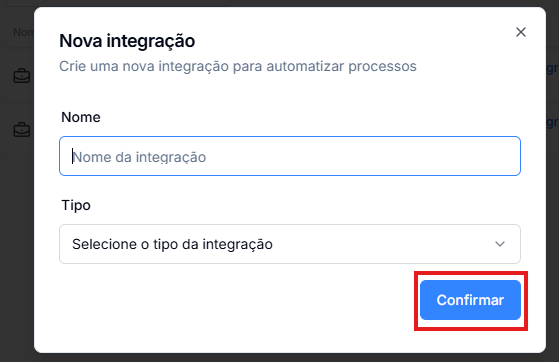Expand the Tipo chevron arrow
The image size is (559, 362).
(500, 244)
